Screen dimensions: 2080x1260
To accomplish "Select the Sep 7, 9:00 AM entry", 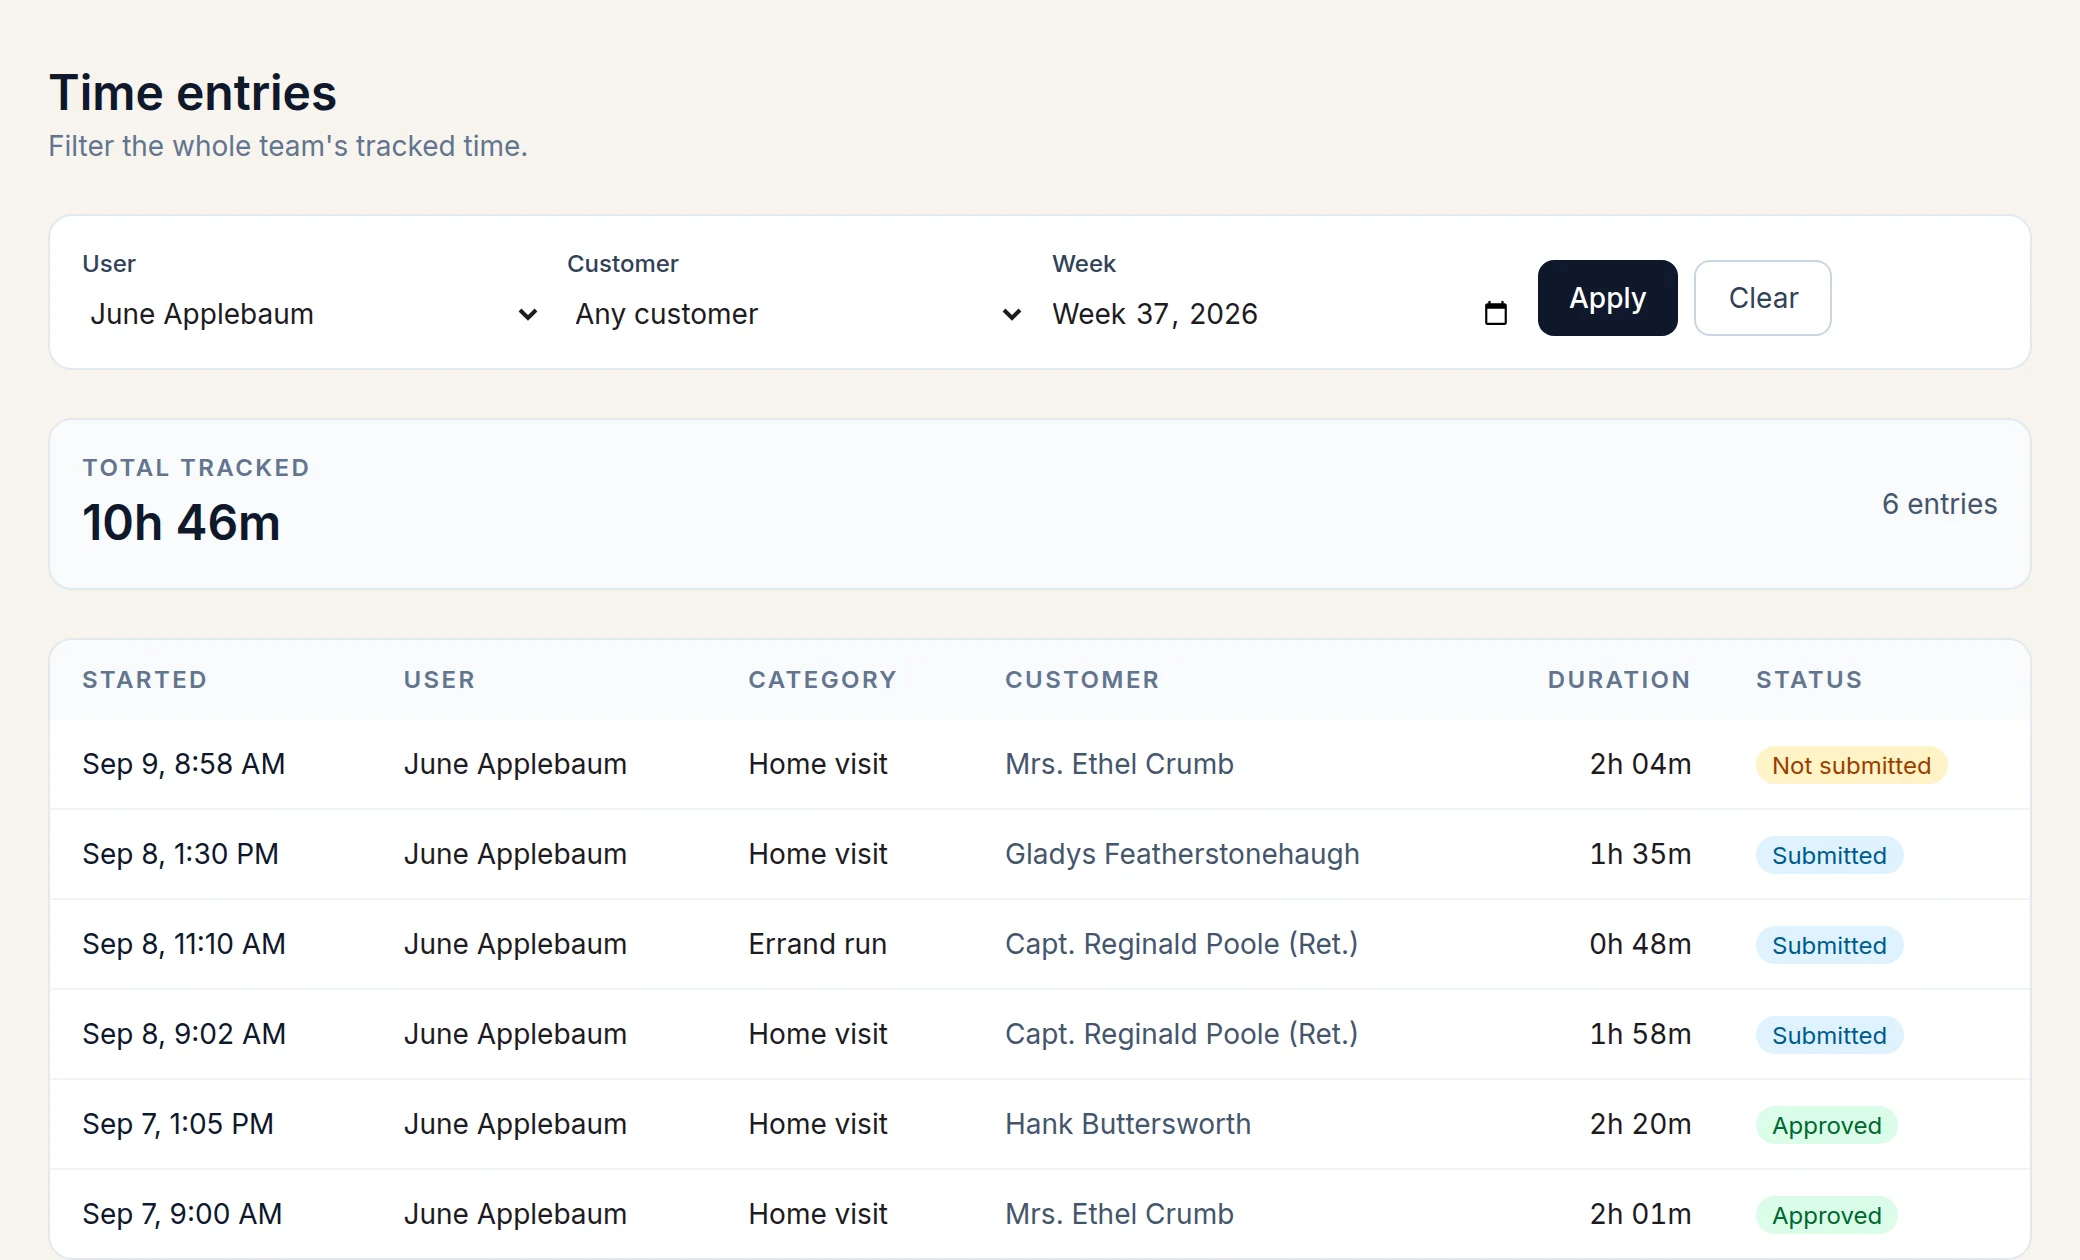I will [x=1040, y=1214].
